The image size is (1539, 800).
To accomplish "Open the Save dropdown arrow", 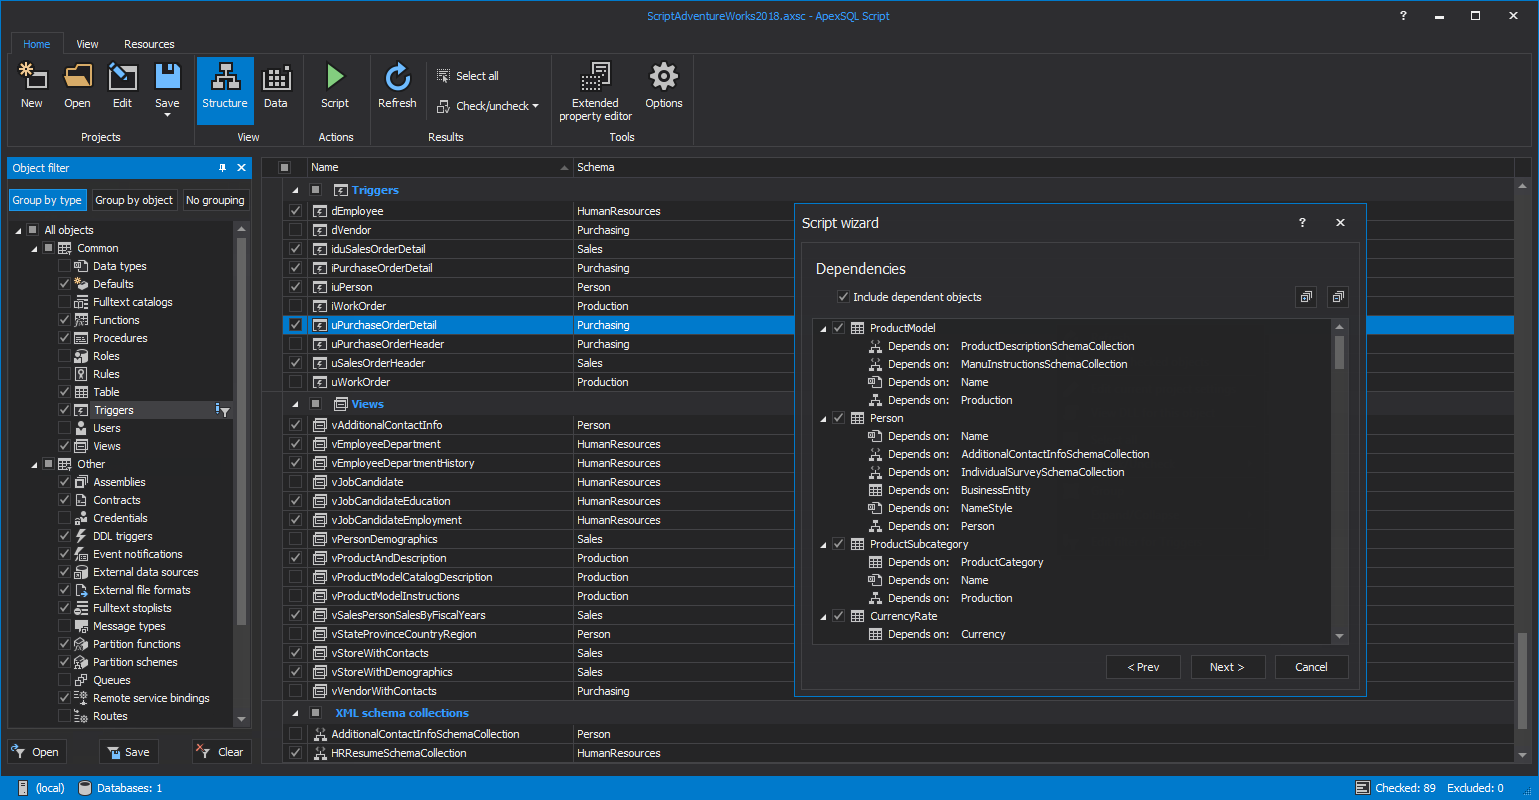I will pos(167,114).
